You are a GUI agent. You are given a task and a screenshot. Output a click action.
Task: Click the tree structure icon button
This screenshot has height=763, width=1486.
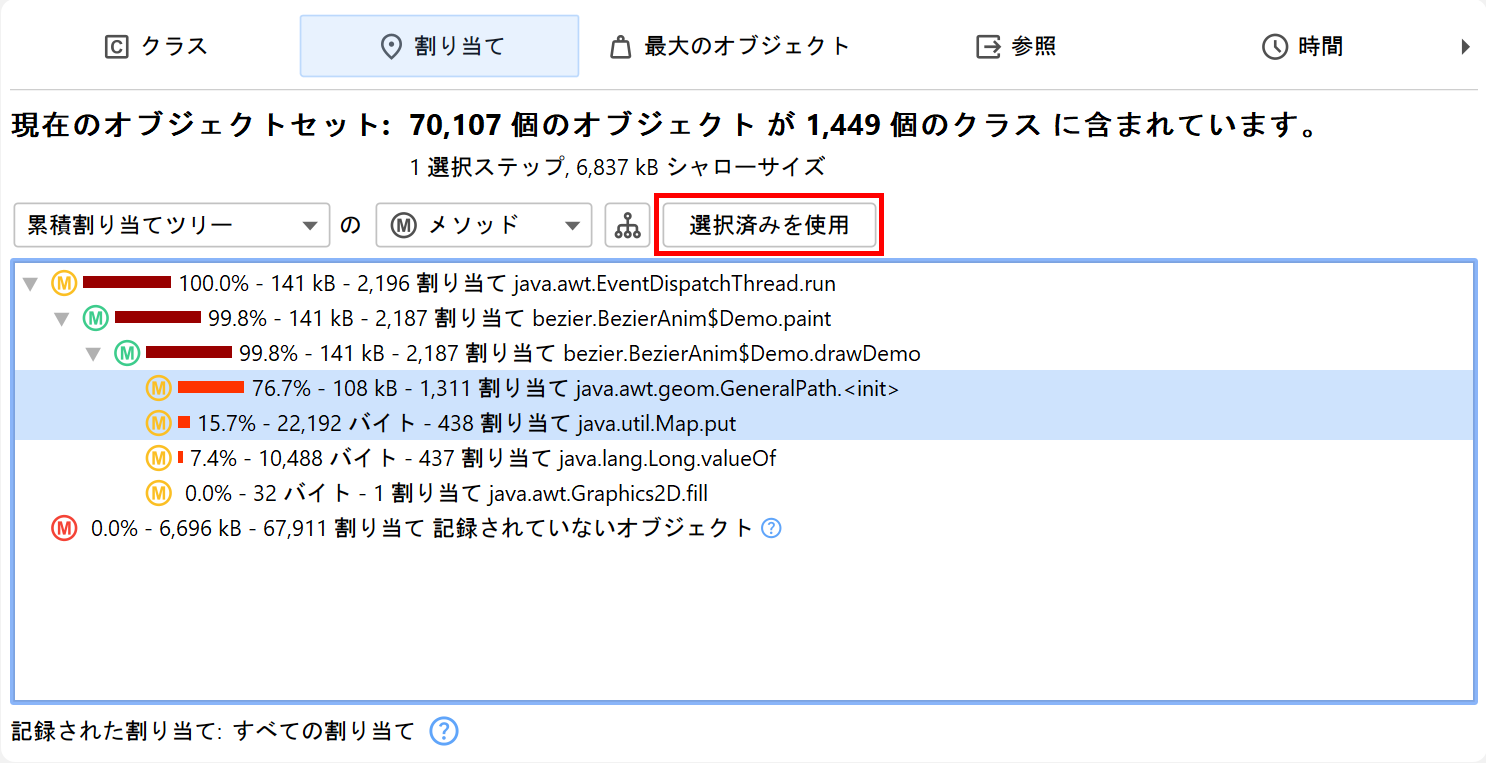pos(628,226)
